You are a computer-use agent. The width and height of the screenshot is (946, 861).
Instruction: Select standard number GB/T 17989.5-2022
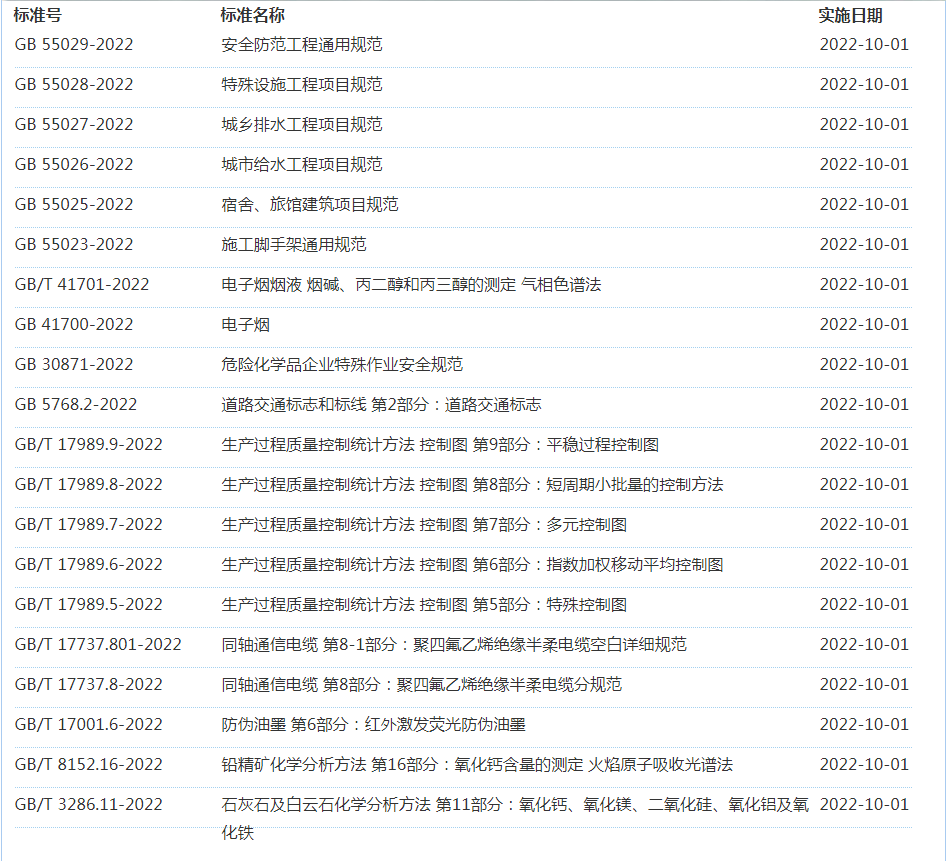pyautogui.click(x=89, y=604)
